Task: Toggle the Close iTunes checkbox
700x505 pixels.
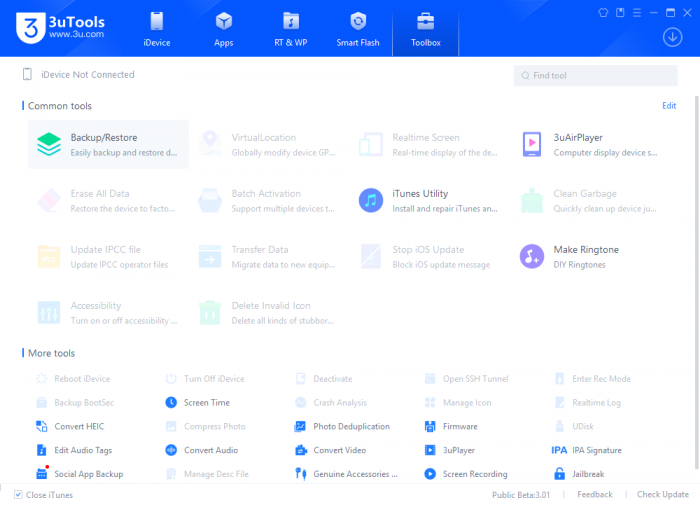Action: 18,495
